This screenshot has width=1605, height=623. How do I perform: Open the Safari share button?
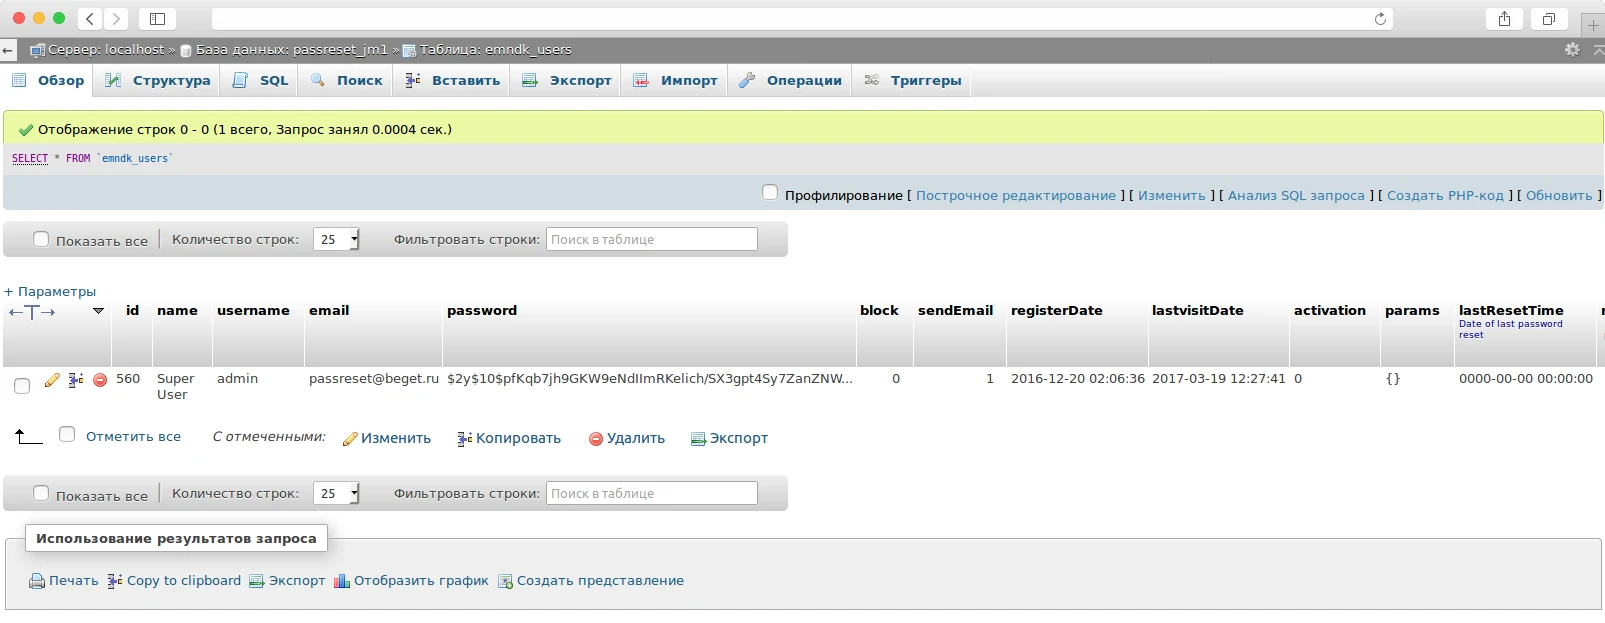(1504, 18)
